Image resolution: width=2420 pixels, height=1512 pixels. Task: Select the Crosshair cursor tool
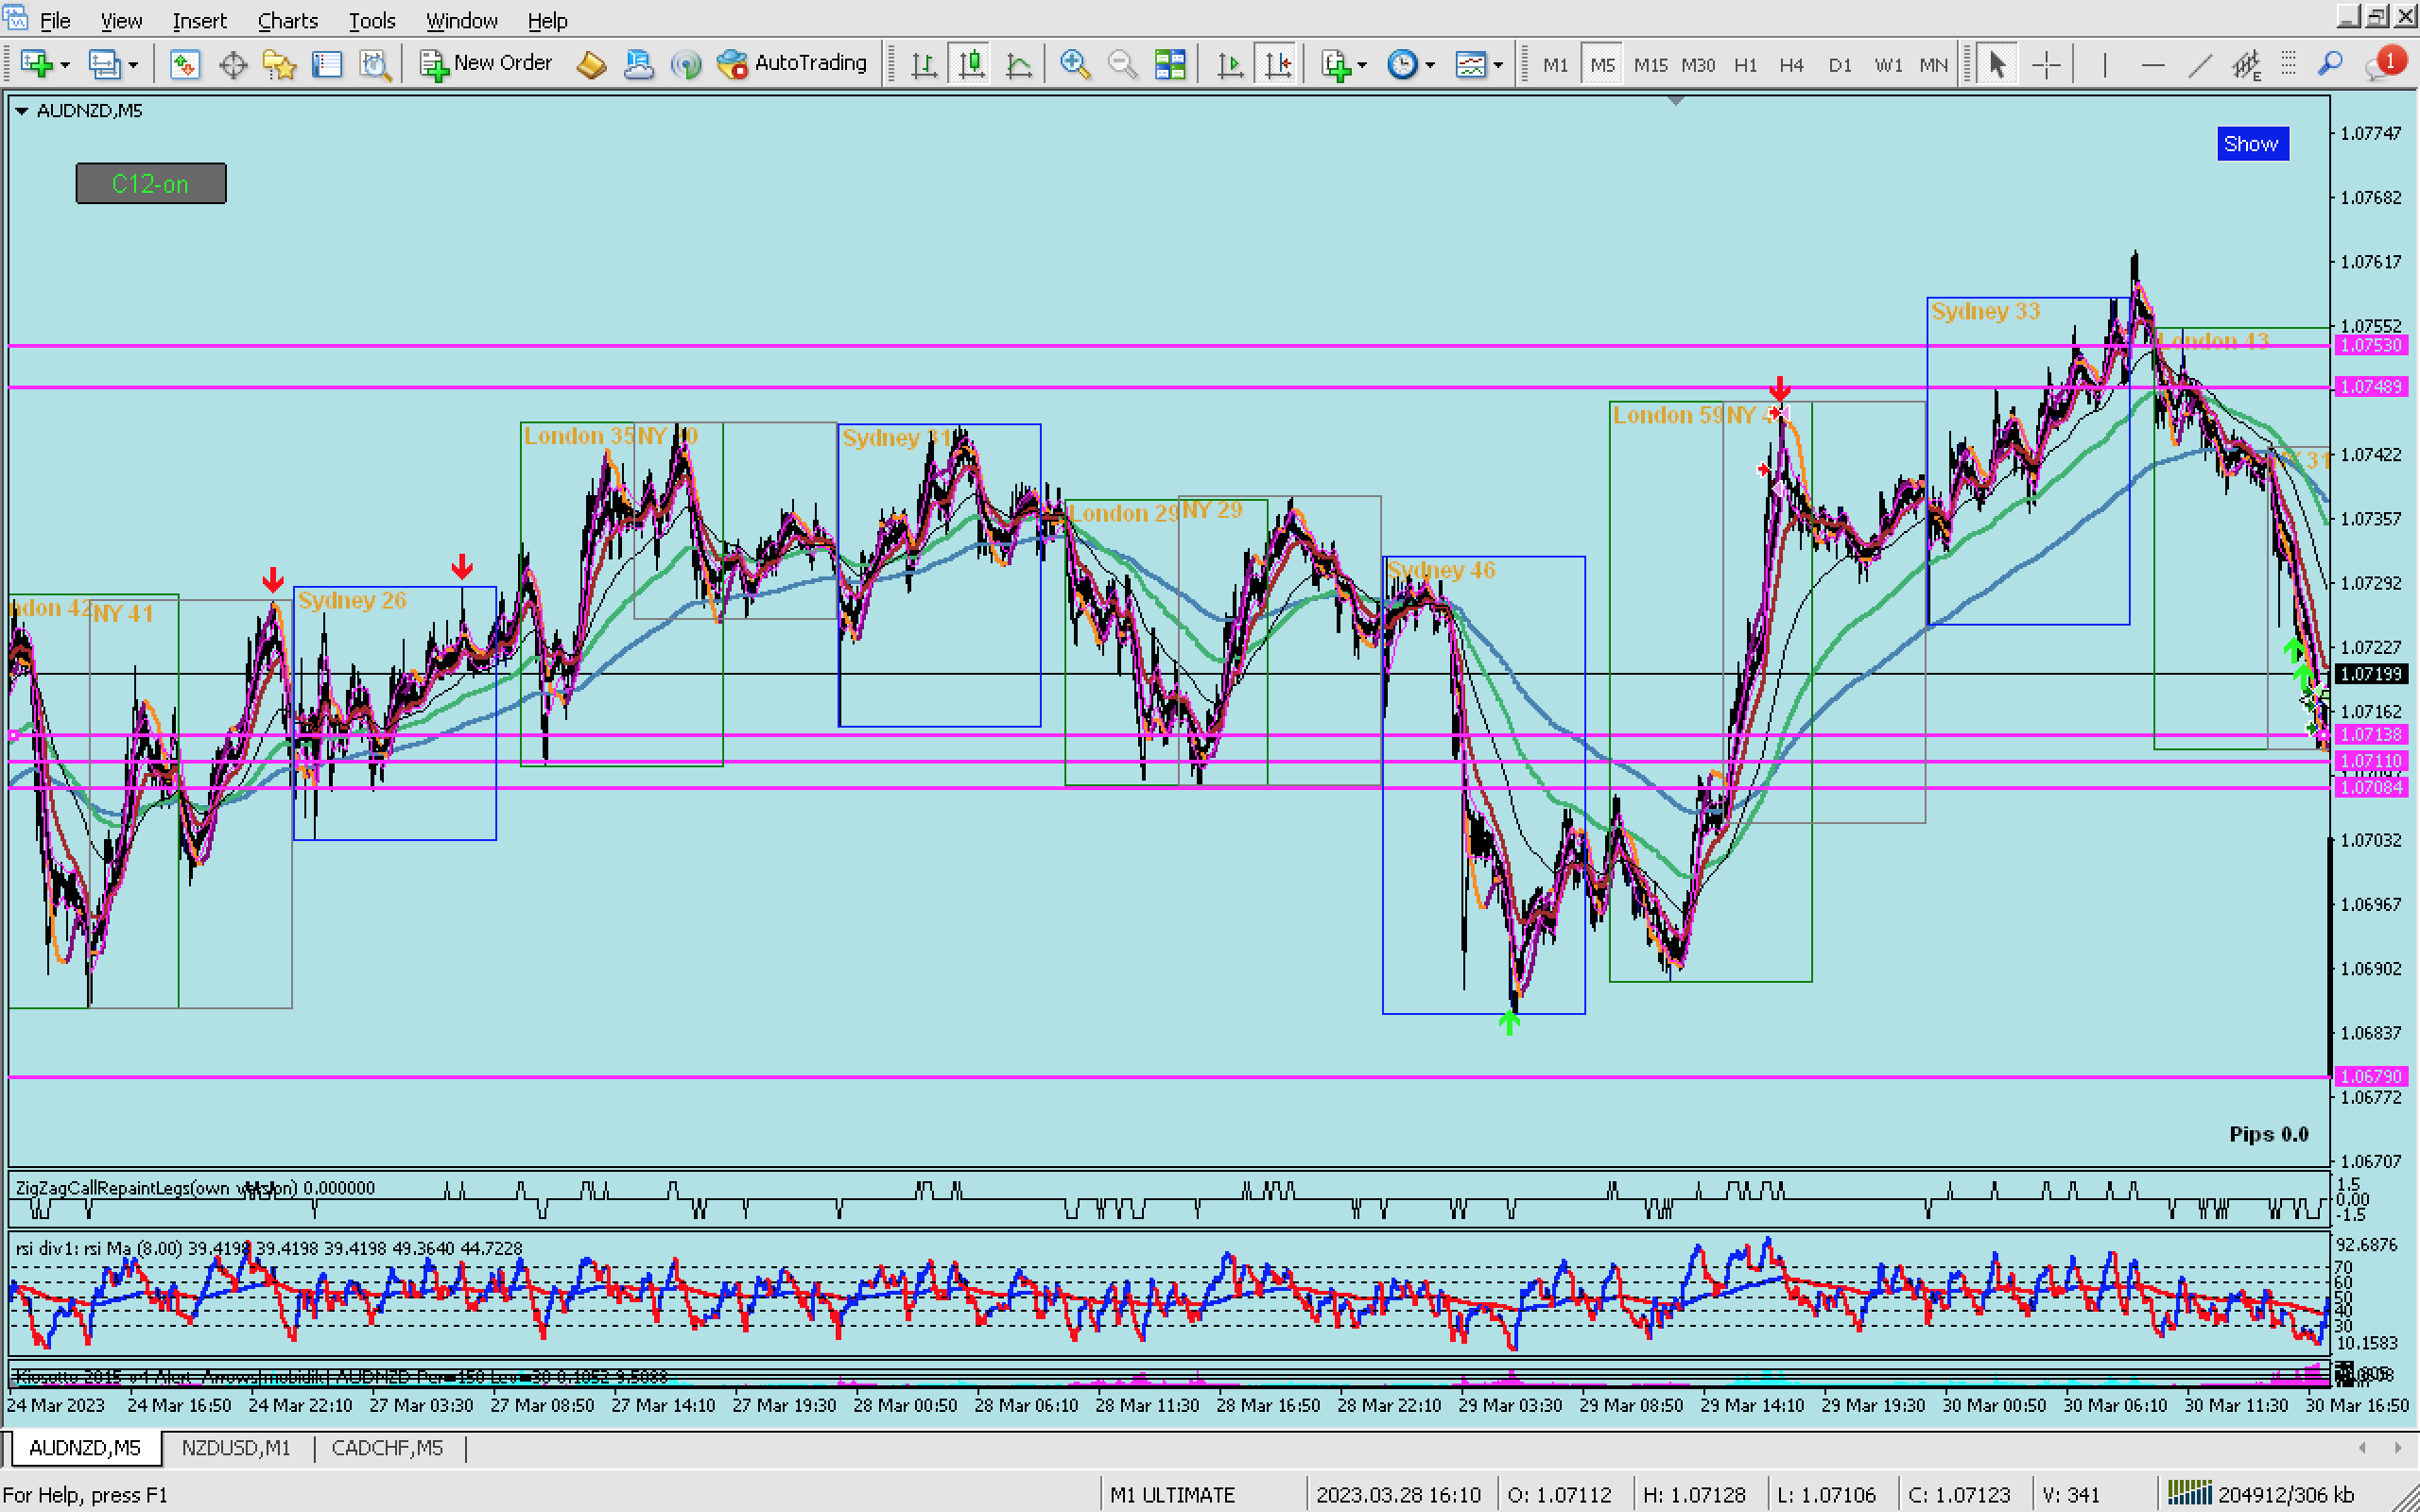pyautogui.click(x=2046, y=65)
